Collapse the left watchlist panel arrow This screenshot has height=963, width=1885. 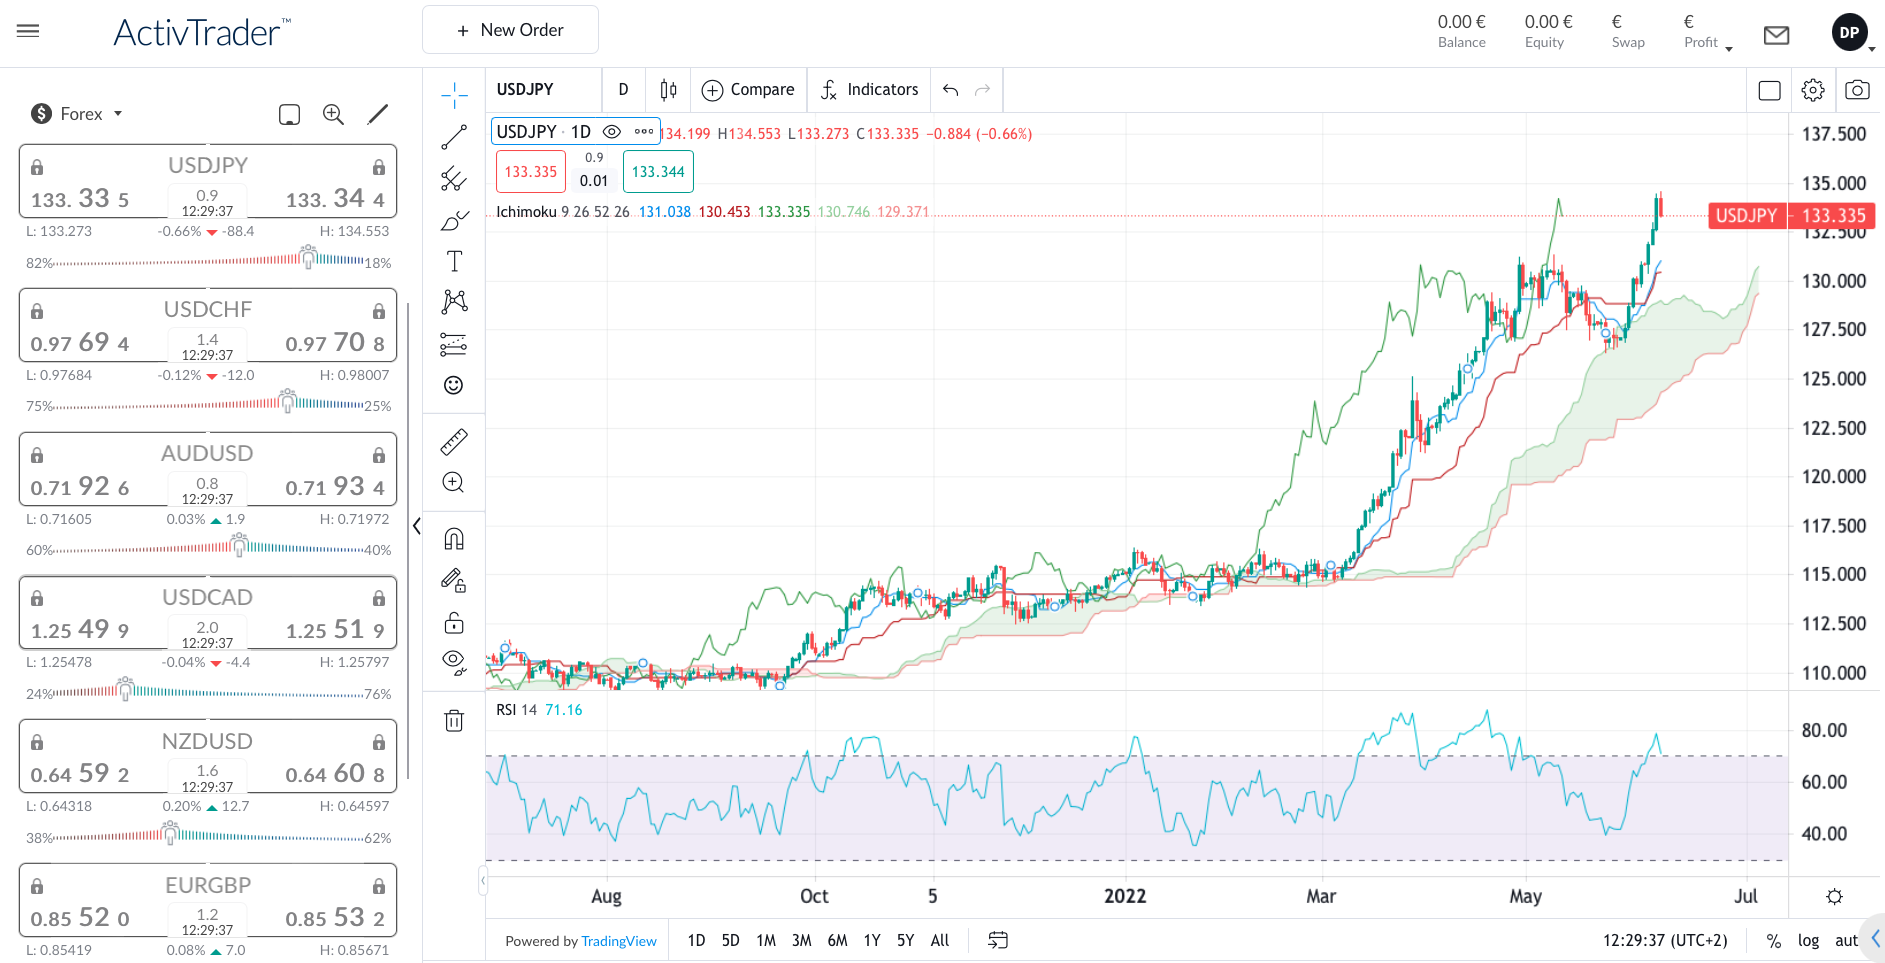click(417, 526)
